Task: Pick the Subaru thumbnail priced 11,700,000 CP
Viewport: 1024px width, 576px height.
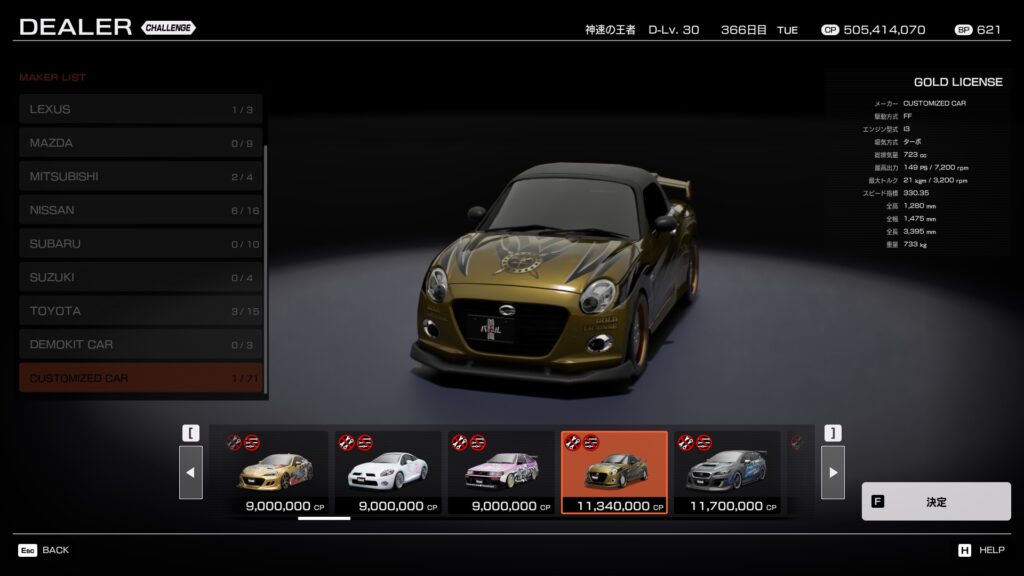Action: pos(726,472)
